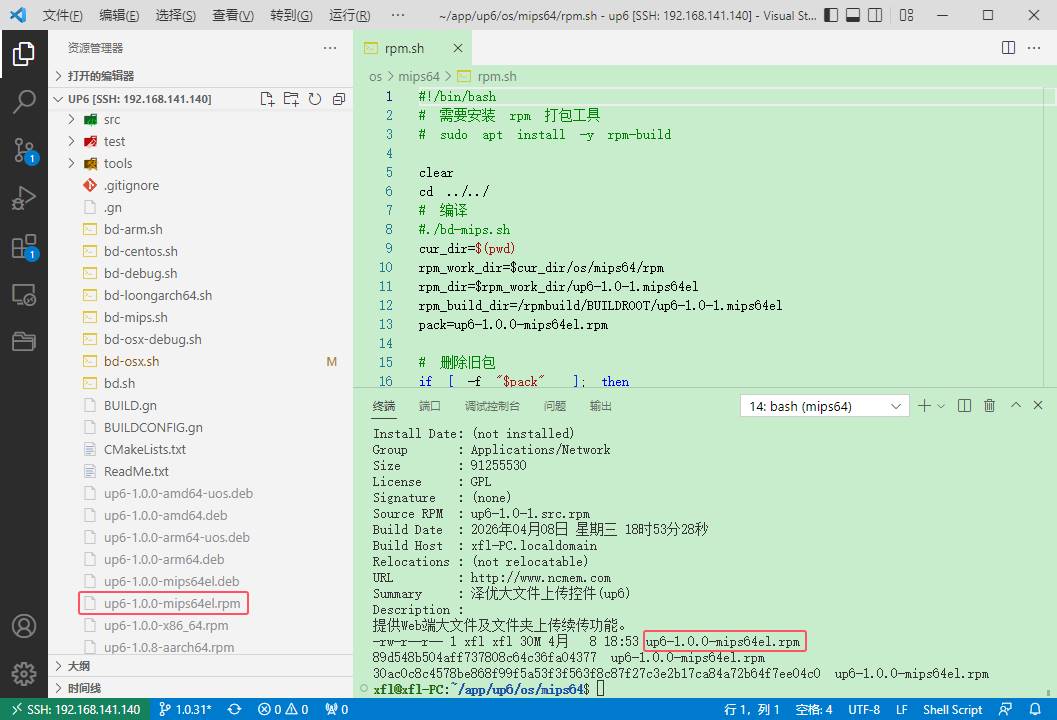Kill terminal with the trash icon
Screen dimensions: 1057x720
pyautogui.click(x=989, y=405)
